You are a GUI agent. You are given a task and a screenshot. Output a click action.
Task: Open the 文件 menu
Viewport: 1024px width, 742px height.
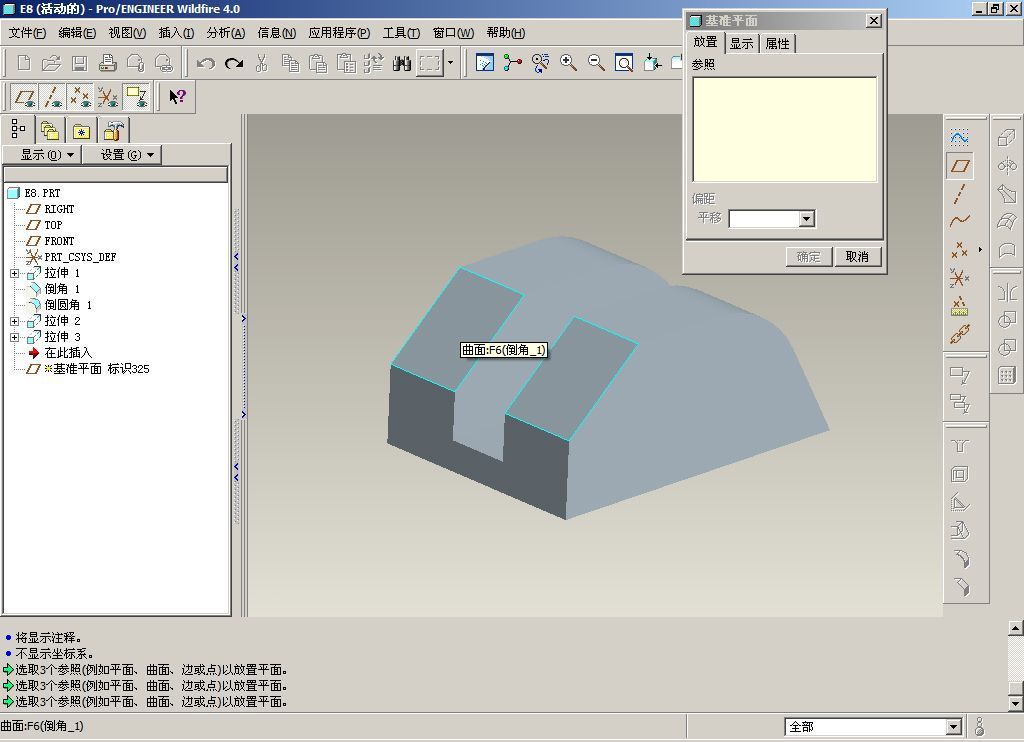coord(27,33)
